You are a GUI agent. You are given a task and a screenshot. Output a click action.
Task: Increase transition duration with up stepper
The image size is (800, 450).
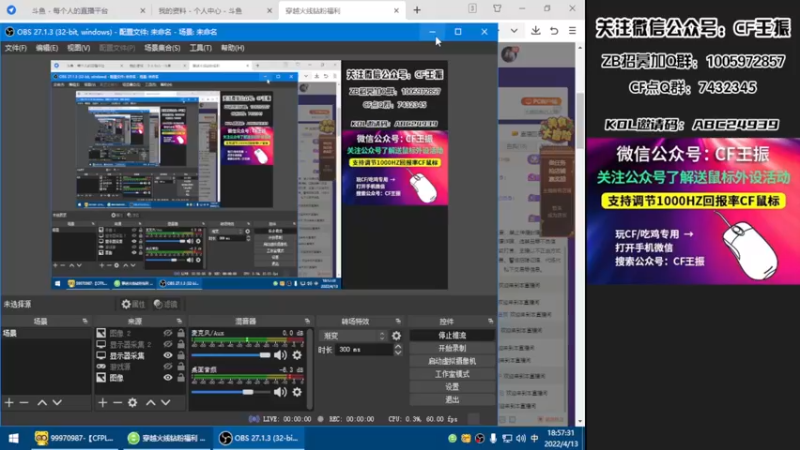[x=398, y=346]
